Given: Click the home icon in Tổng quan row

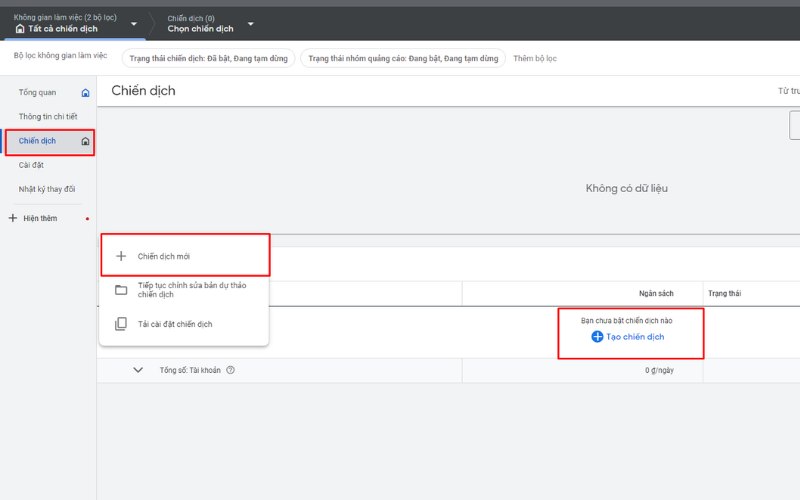Looking at the screenshot, I should pos(85,93).
